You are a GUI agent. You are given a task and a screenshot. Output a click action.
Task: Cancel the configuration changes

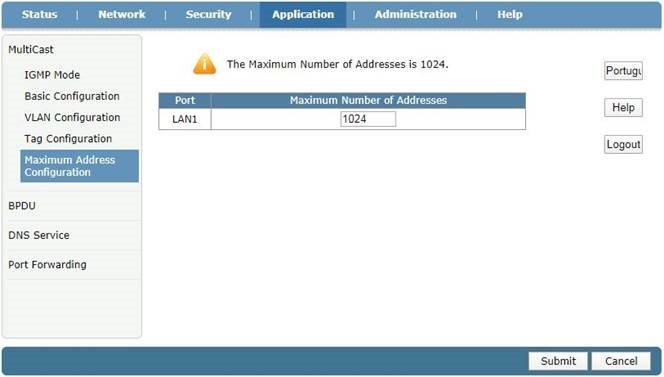[621, 361]
